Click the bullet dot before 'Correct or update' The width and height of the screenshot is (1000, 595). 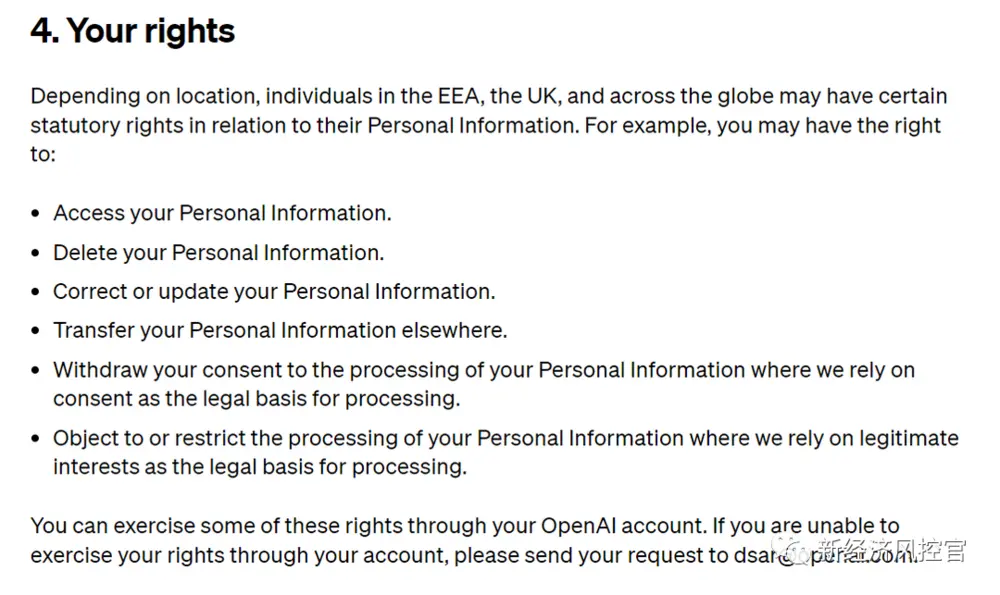pos(37,293)
